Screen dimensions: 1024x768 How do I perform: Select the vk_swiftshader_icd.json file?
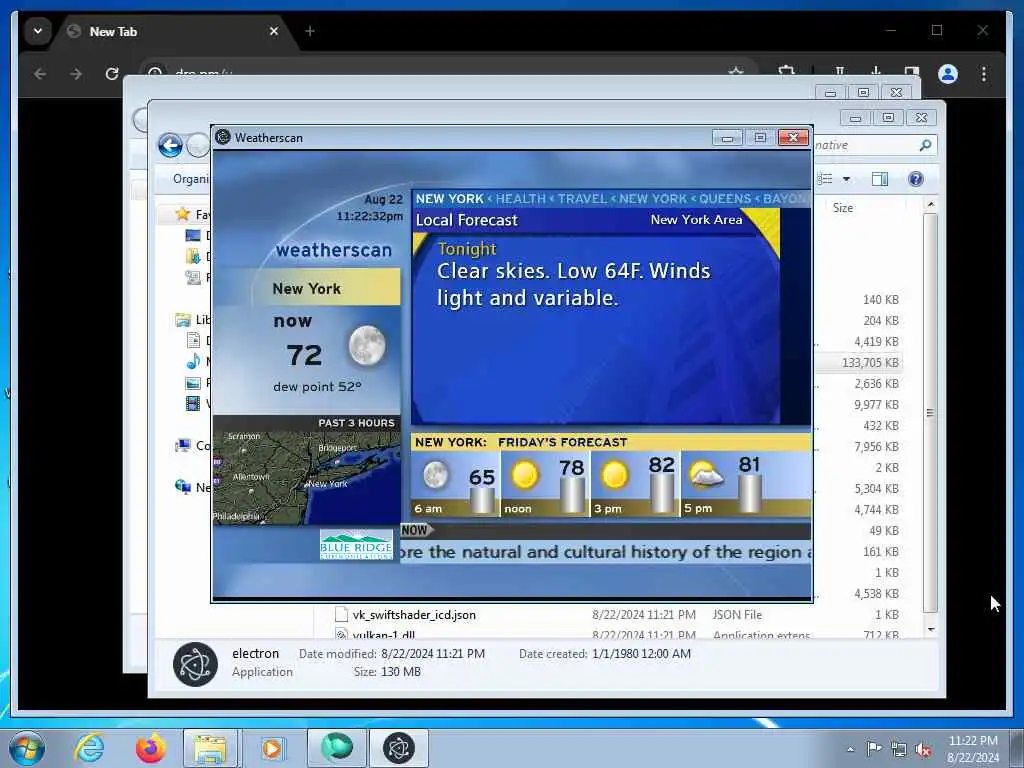click(413, 615)
